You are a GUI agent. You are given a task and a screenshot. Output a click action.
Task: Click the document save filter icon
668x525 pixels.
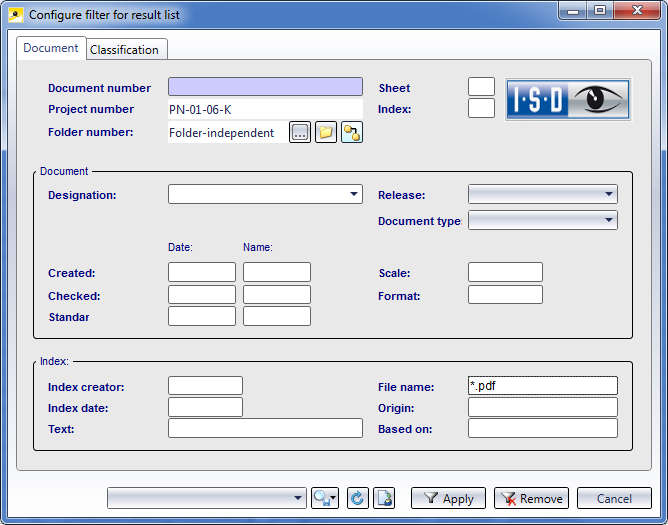pos(384,498)
